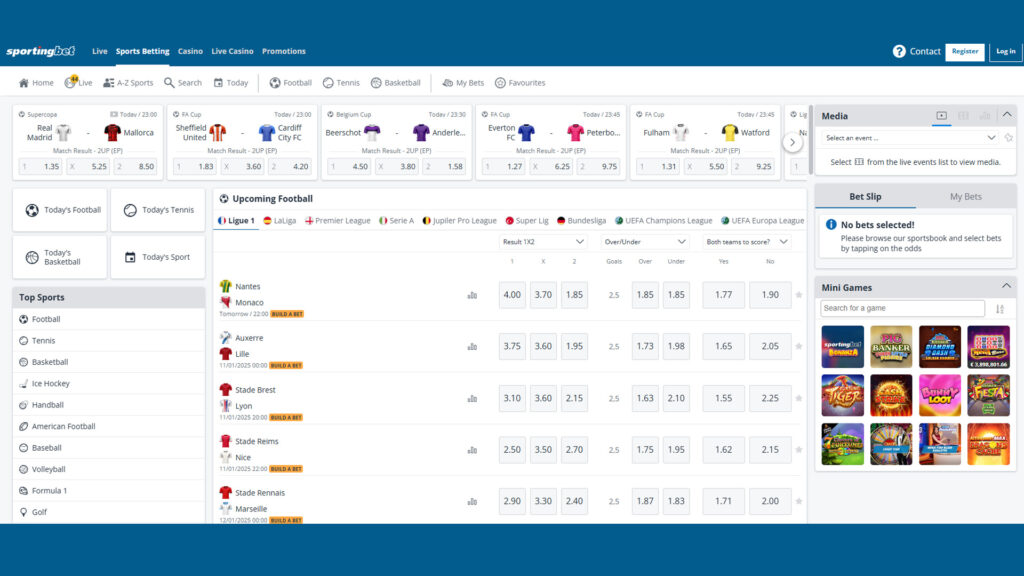The height and width of the screenshot is (576, 1024).
Task: Click sort icon beside game search
Action: [x=1000, y=309]
